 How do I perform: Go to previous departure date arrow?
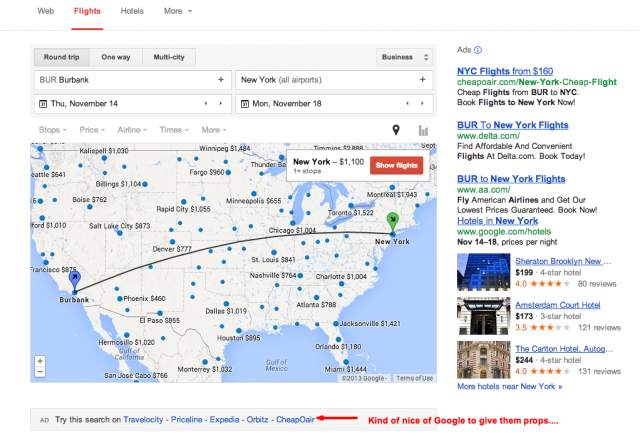206,104
